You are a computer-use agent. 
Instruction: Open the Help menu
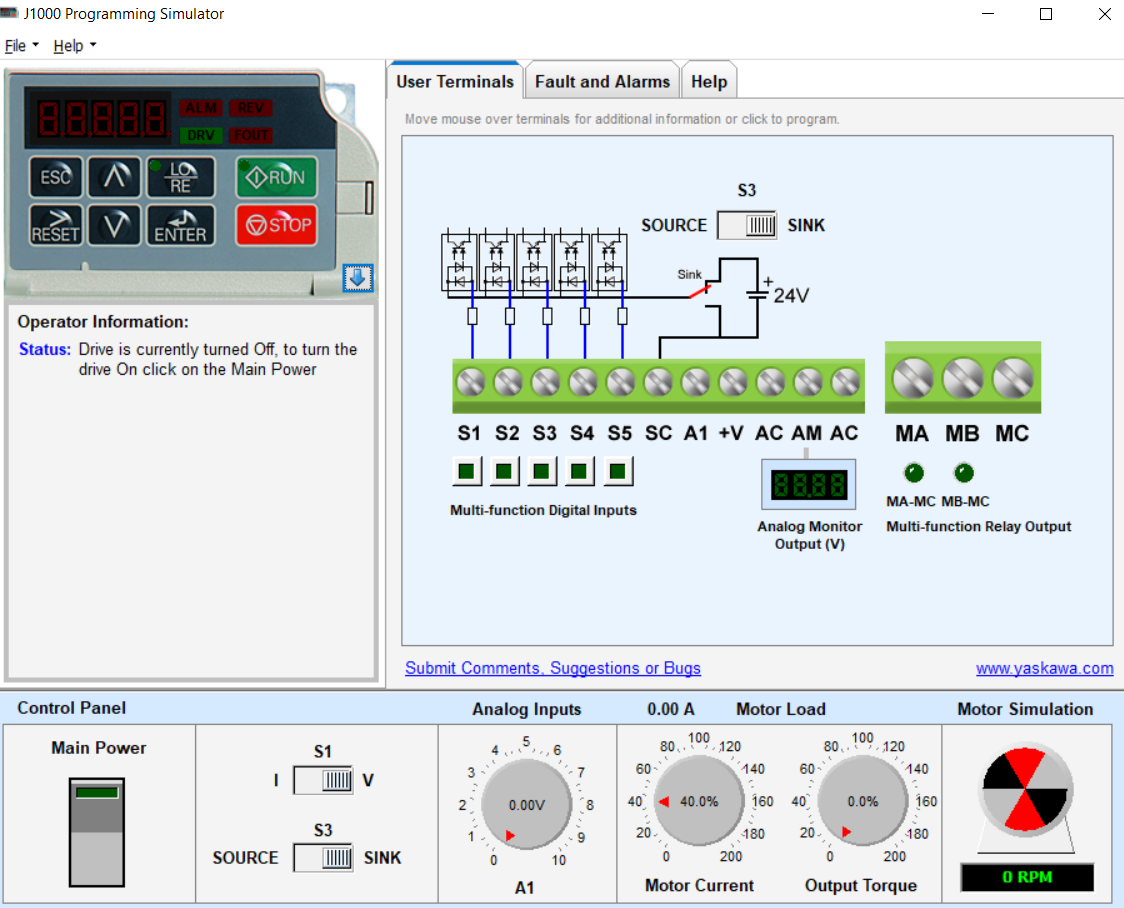pos(75,46)
